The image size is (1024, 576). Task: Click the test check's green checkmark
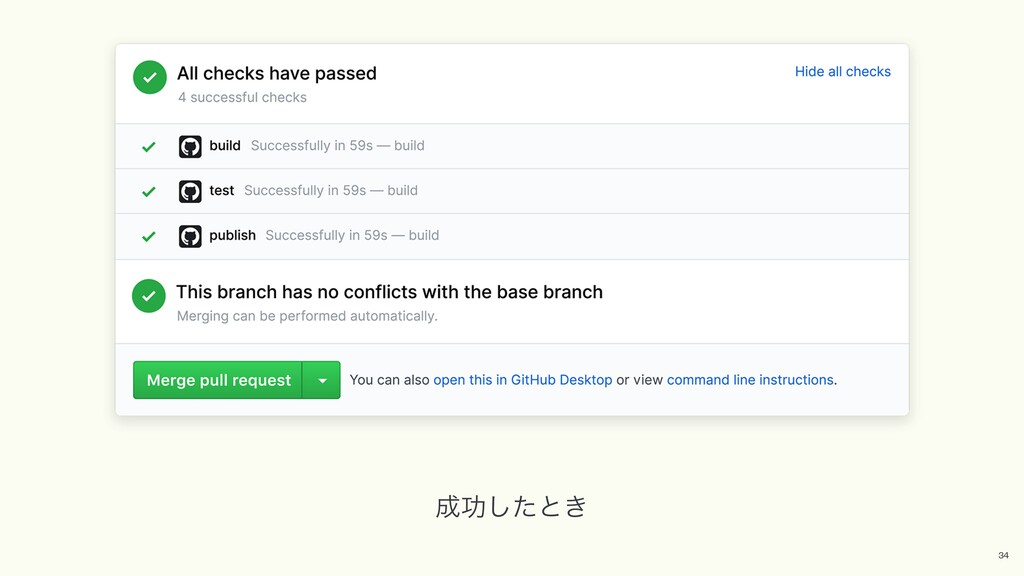149,191
